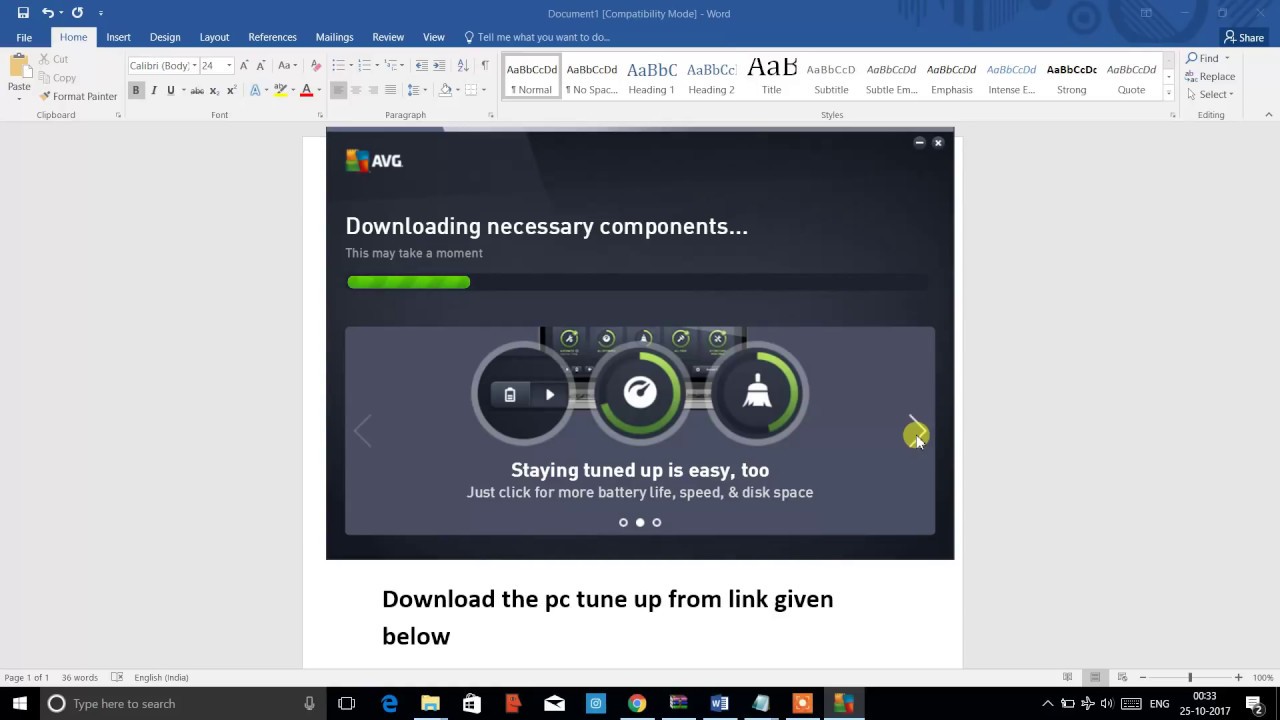This screenshot has width=1280, height=720.
Task: Apply Numbering list icon
Action: click(x=365, y=65)
